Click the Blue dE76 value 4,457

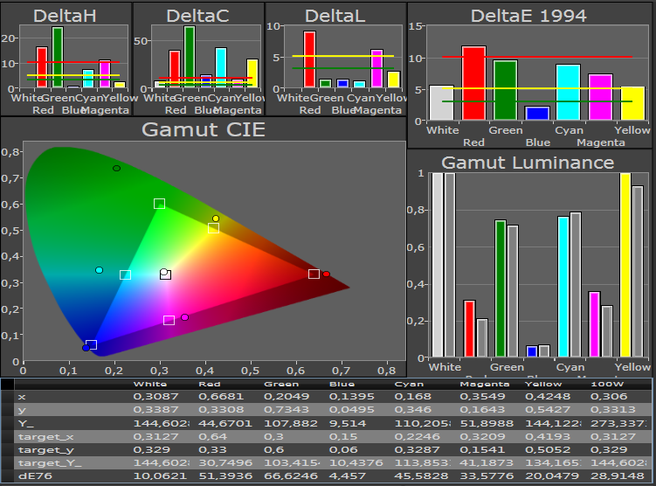[x=348, y=476]
